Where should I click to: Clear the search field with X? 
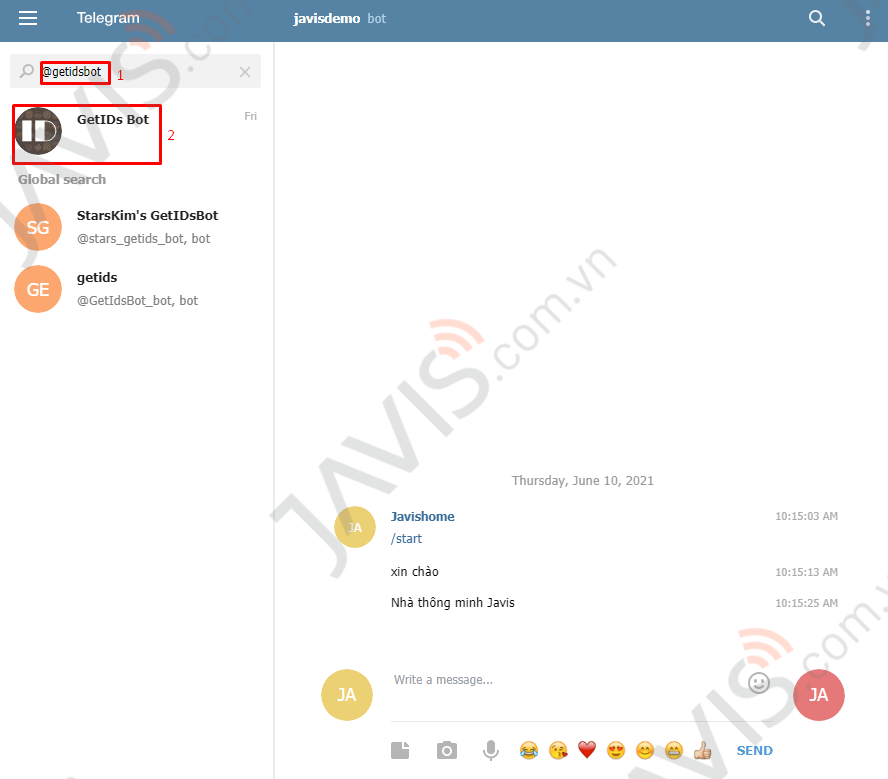coord(245,72)
